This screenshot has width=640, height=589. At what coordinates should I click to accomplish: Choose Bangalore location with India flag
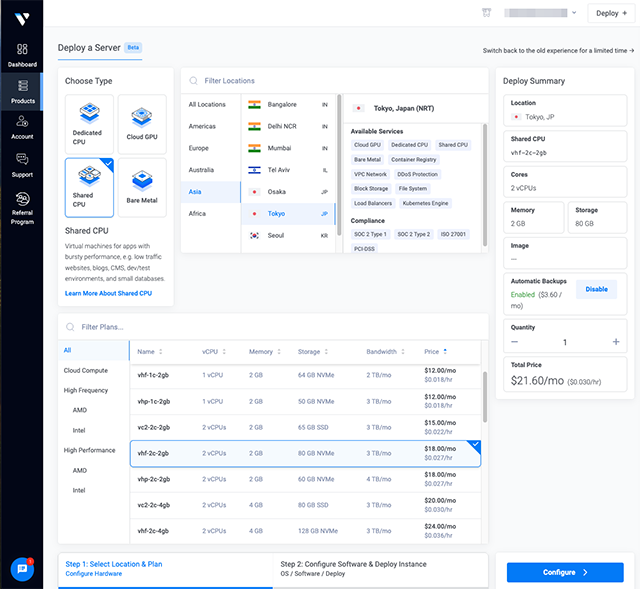[288, 105]
